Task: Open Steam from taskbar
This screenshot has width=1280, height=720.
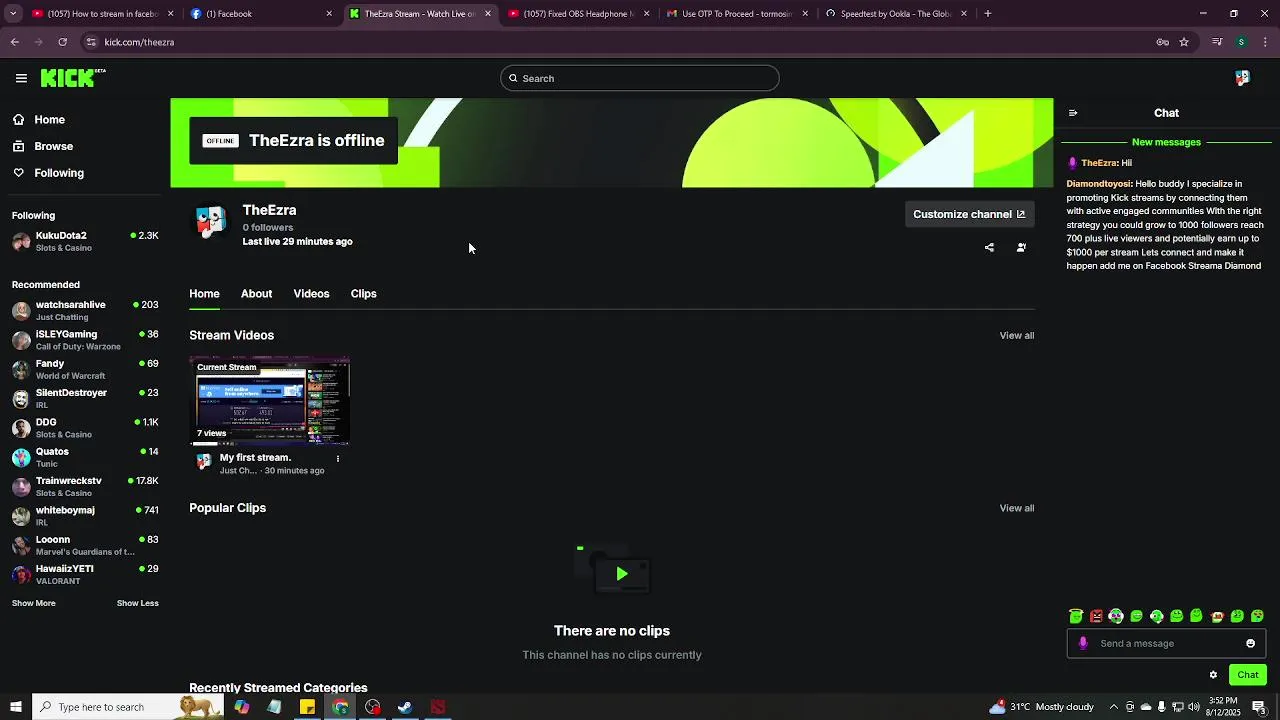Action: [x=405, y=707]
